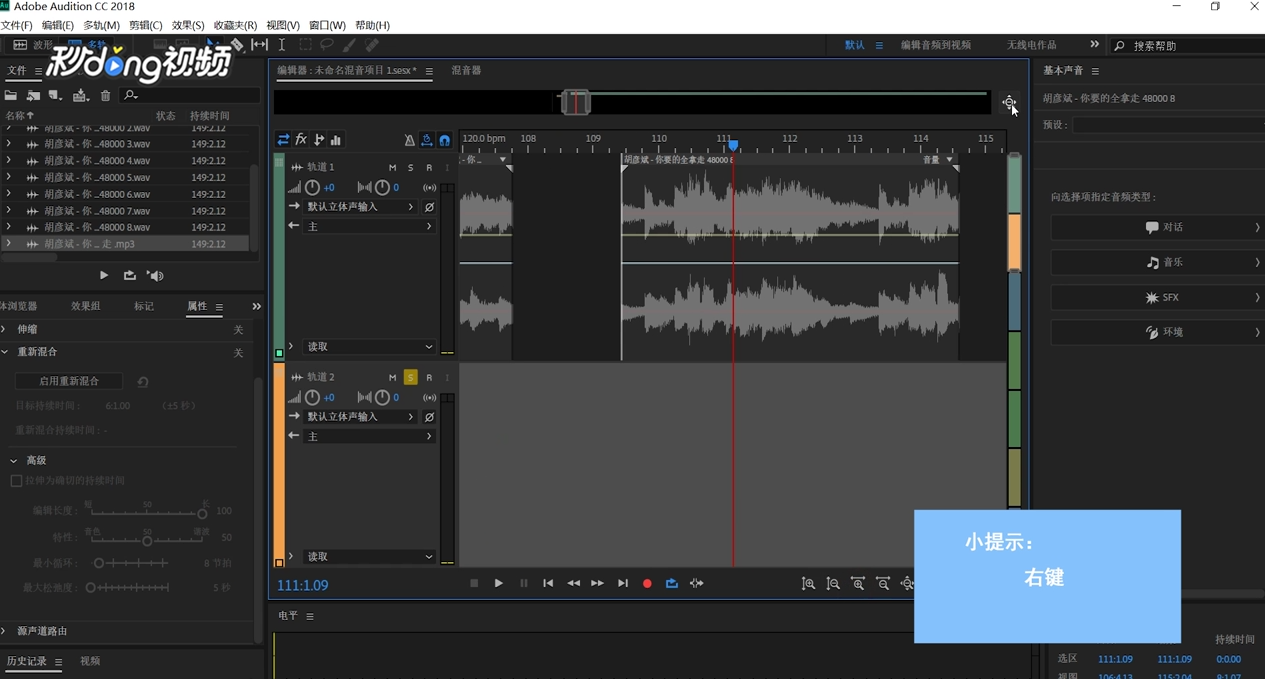Arm track 轨道 1 for recording
Image resolution: width=1265 pixels, height=679 pixels.
click(x=429, y=167)
